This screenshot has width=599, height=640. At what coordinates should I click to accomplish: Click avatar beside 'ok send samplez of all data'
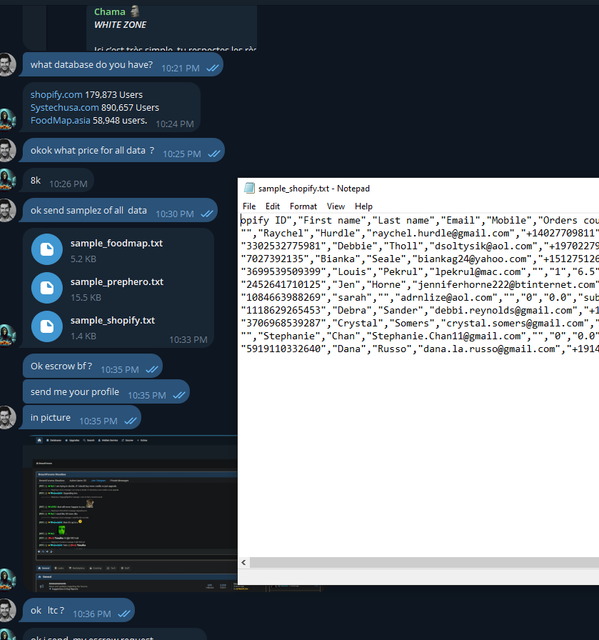7,210
